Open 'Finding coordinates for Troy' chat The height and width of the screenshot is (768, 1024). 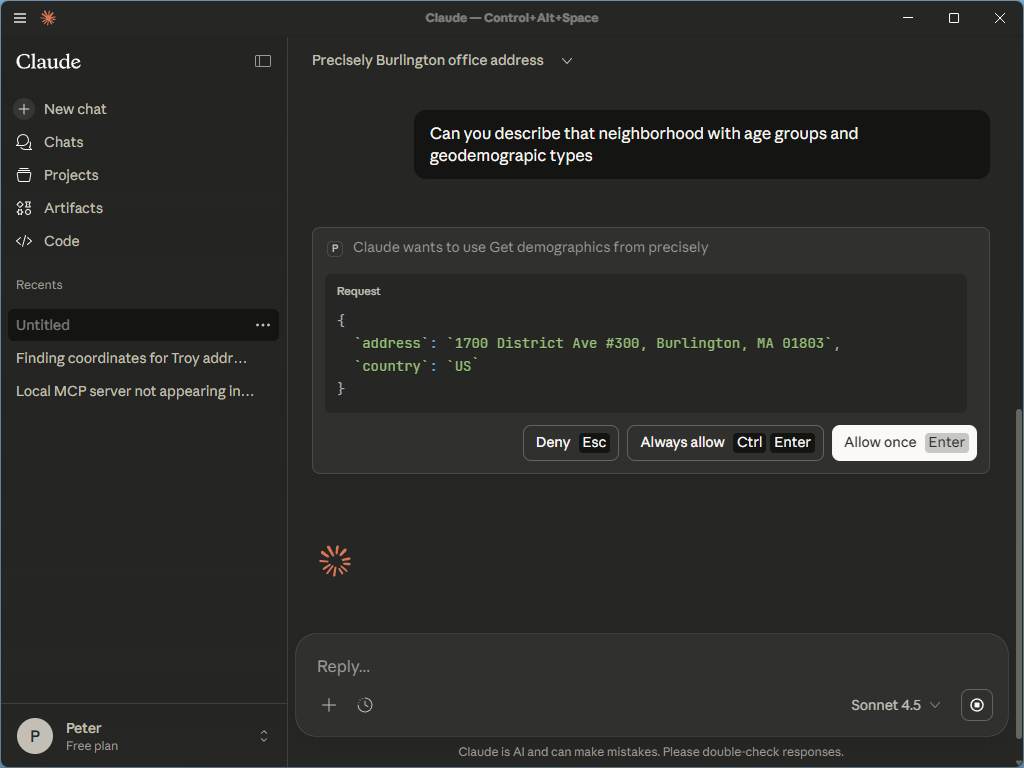pos(131,358)
